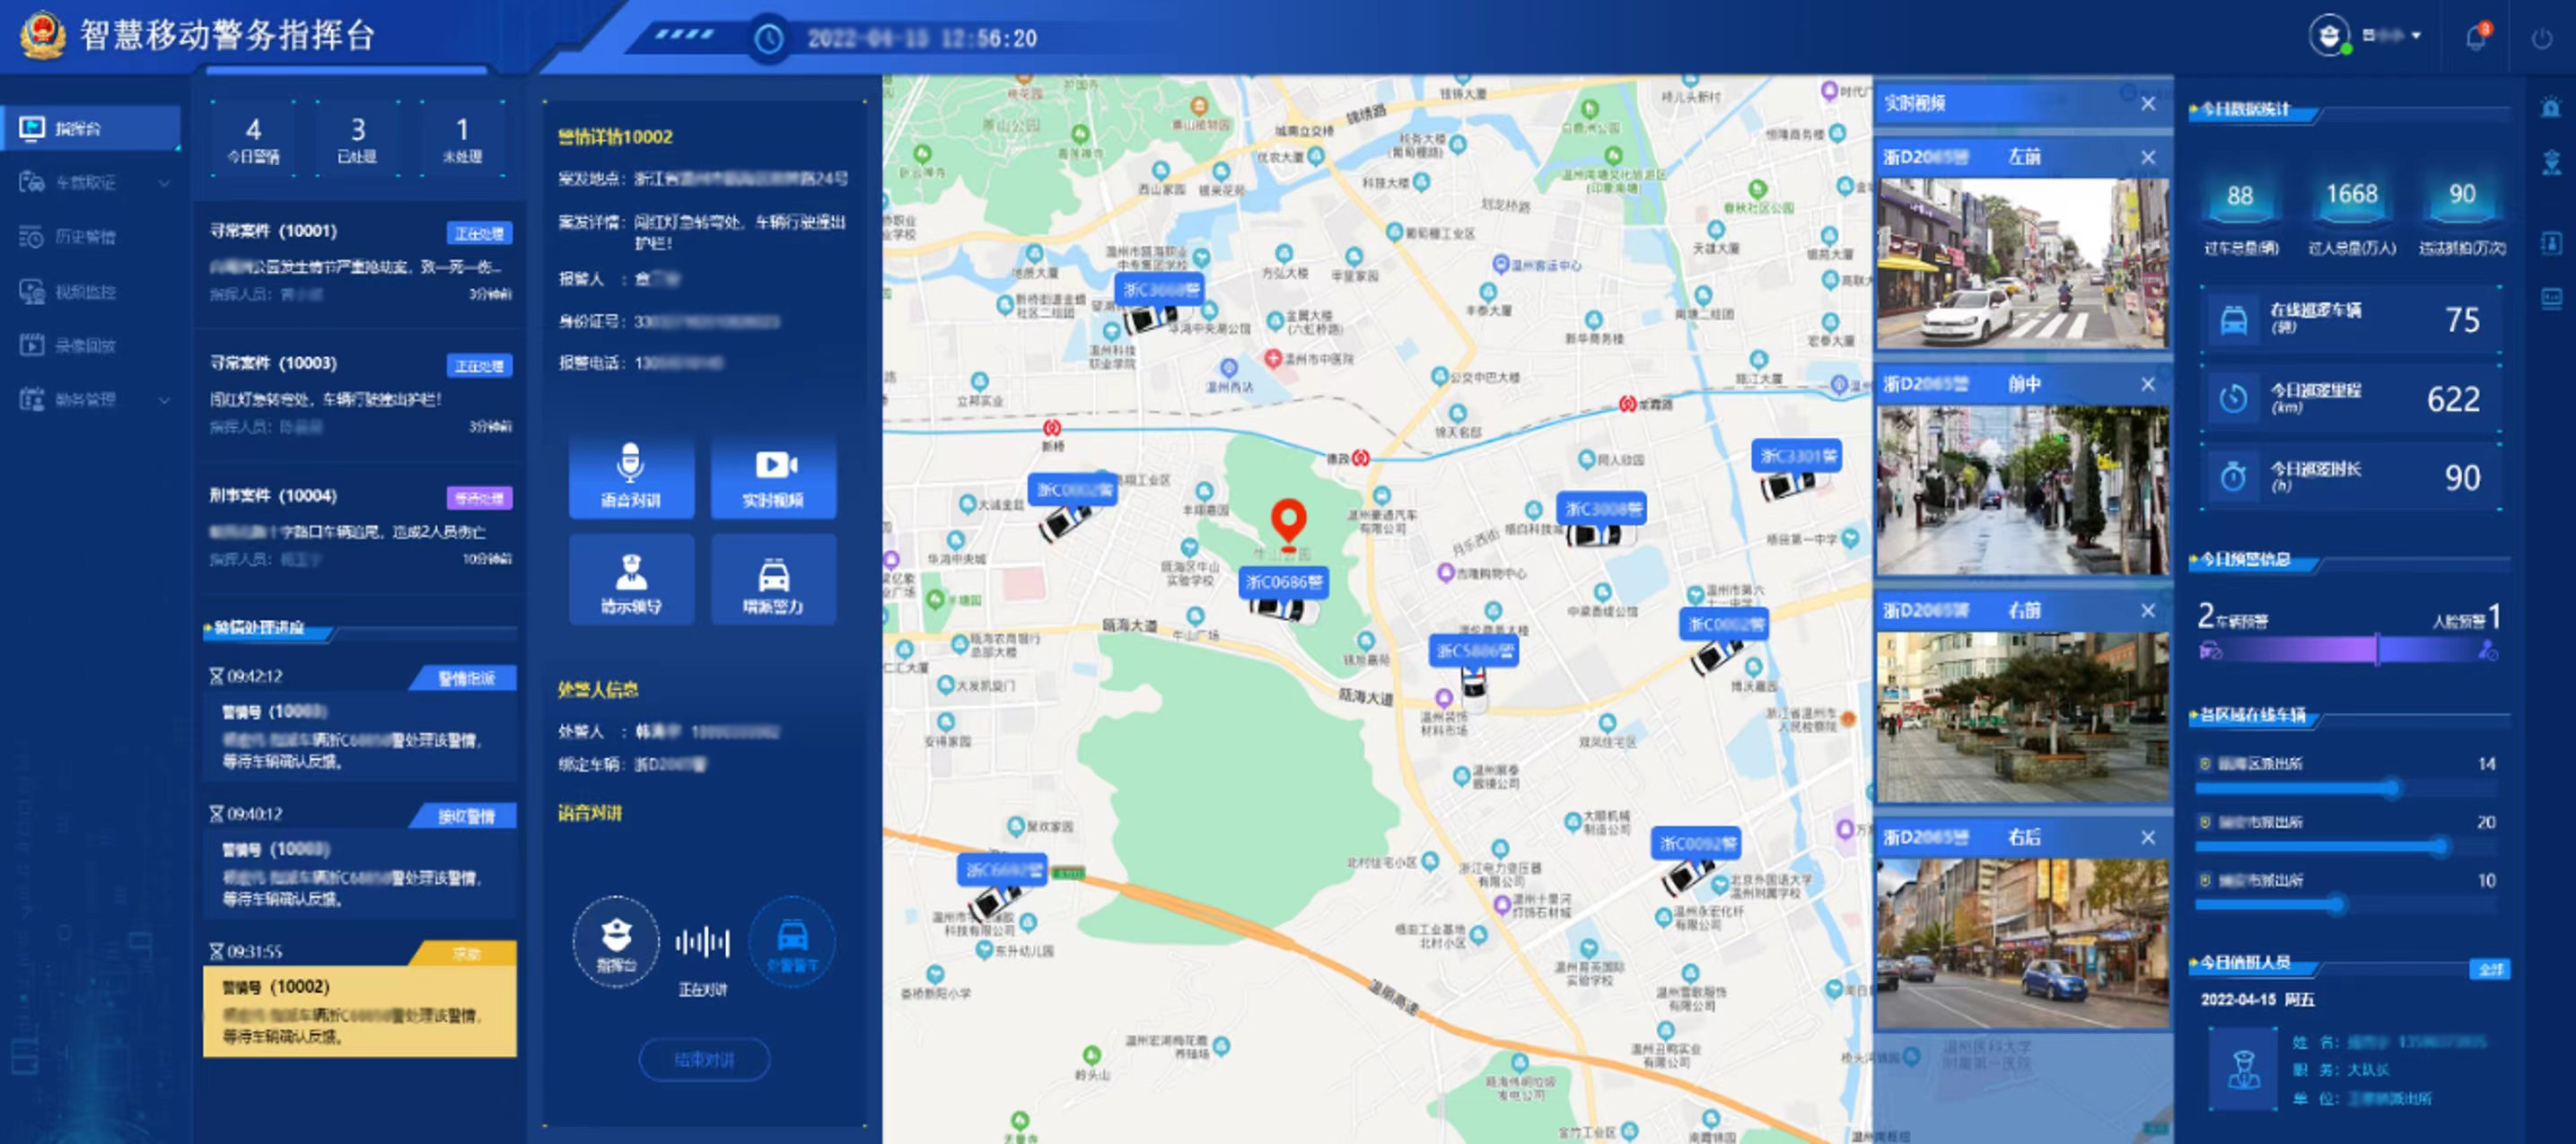Open 实时视频 live video camera button
Image resolution: width=2576 pixels, height=1144 pixels.
(x=773, y=476)
